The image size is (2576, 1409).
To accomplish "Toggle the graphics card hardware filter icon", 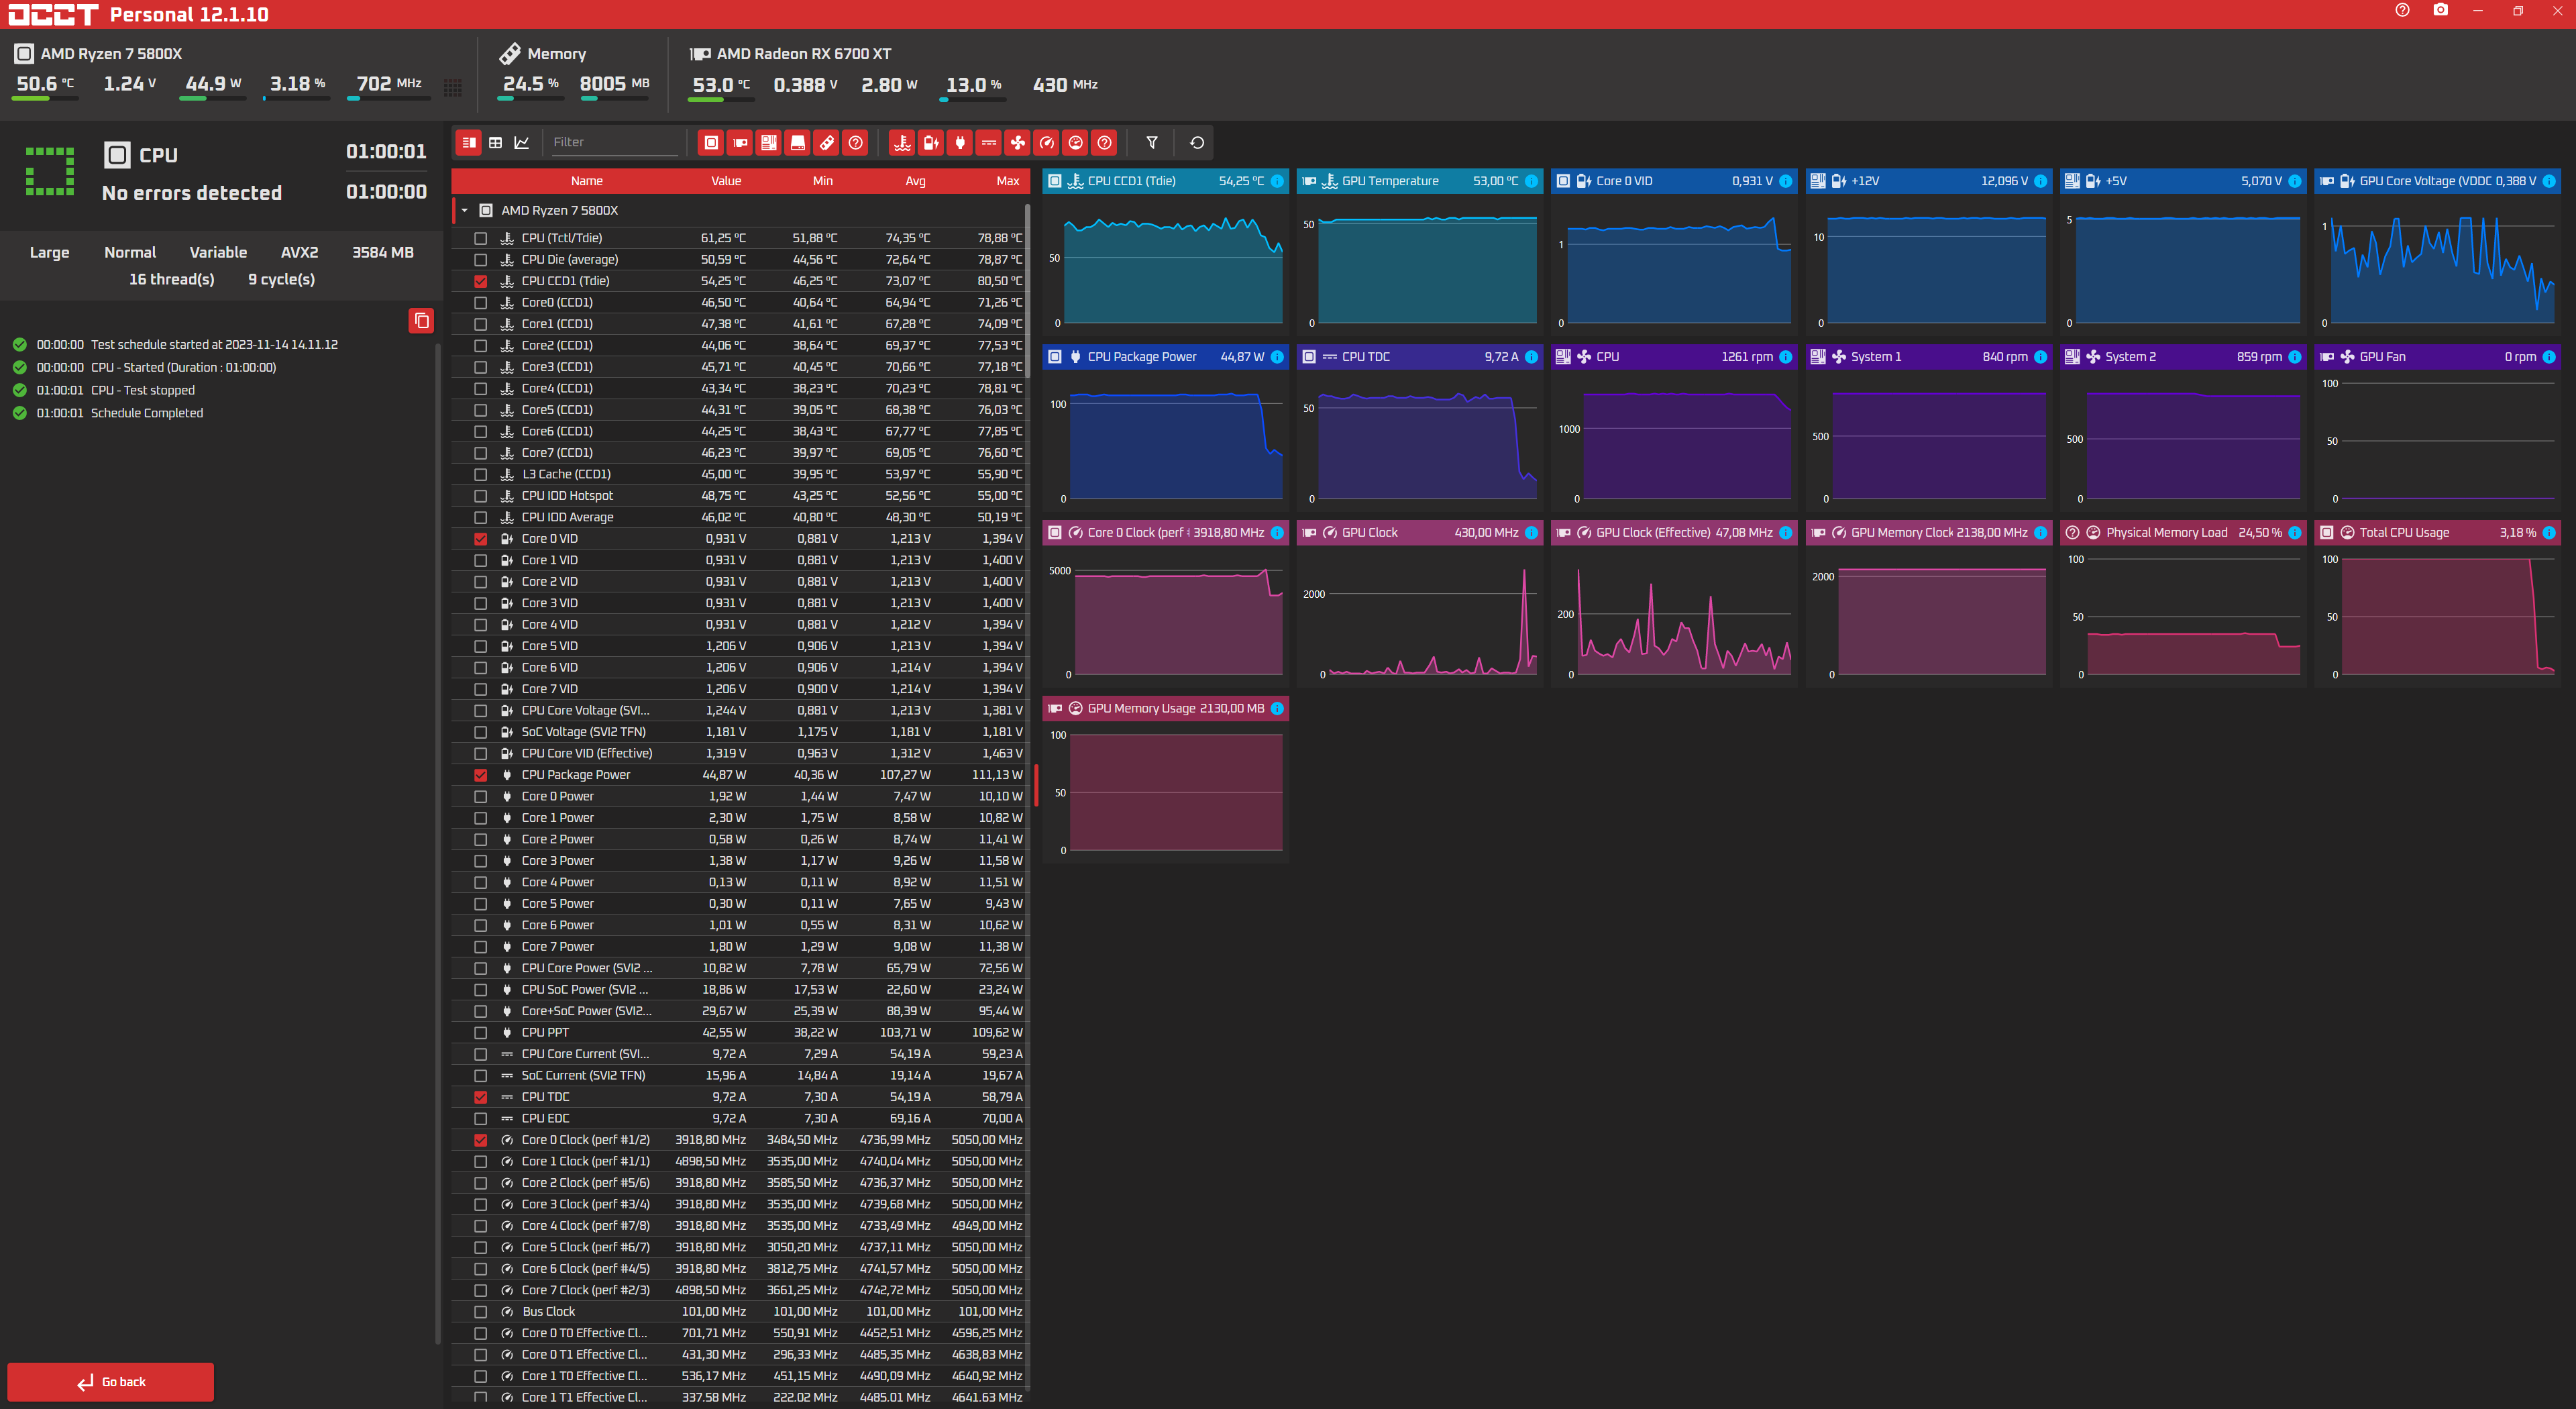I will point(740,143).
